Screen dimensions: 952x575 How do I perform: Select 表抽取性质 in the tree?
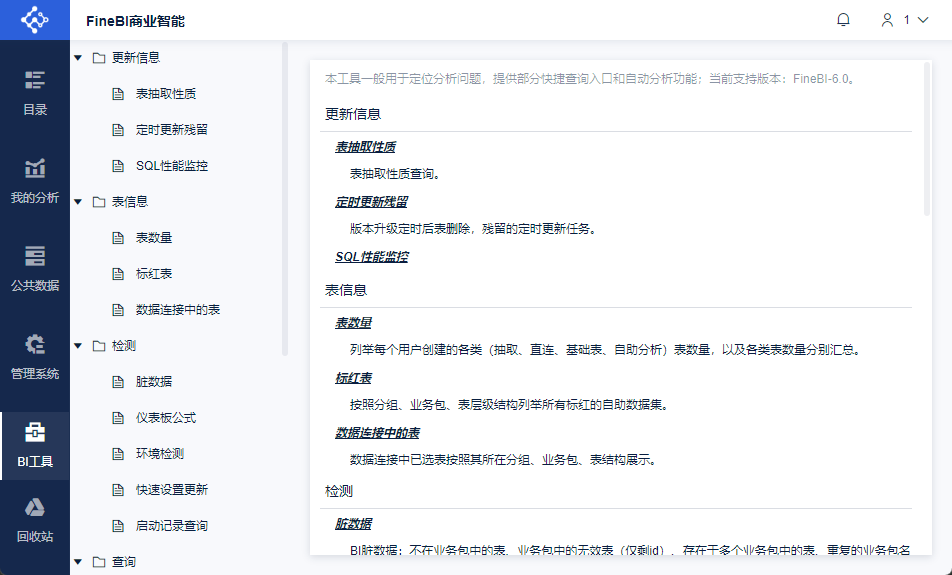(x=166, y=94)
